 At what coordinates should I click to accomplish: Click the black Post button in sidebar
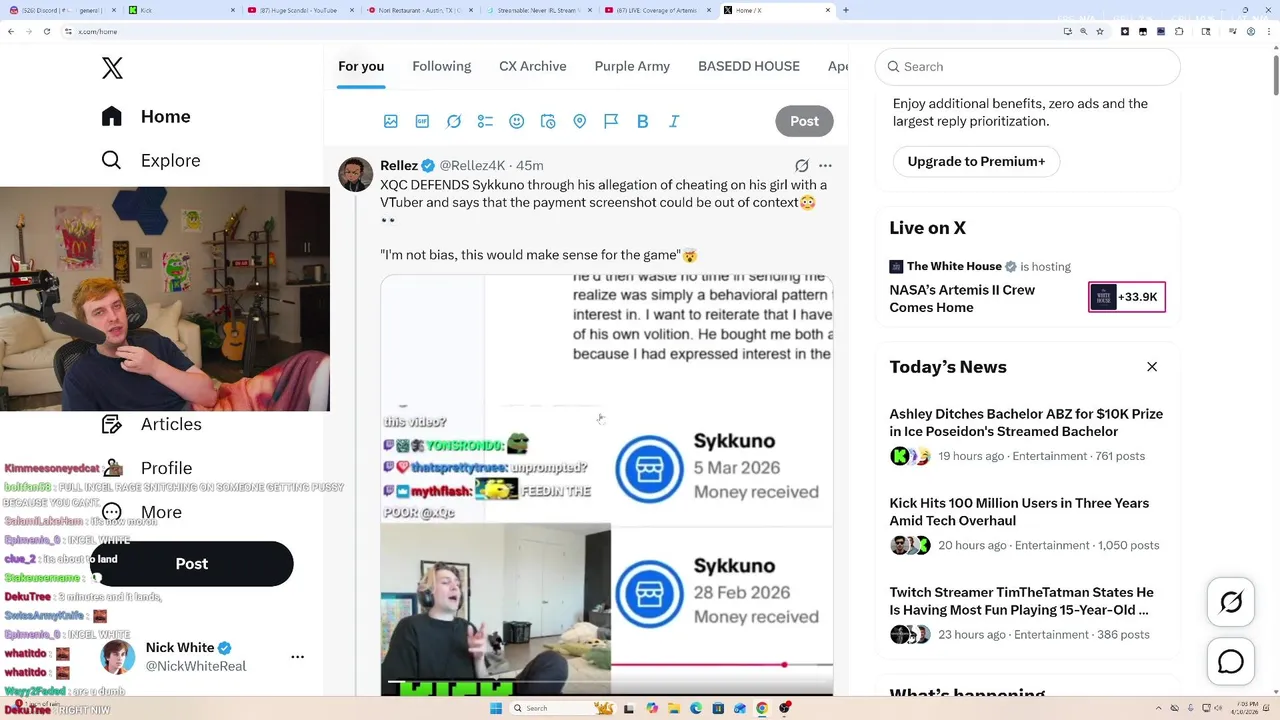click(x=192, y=564)
